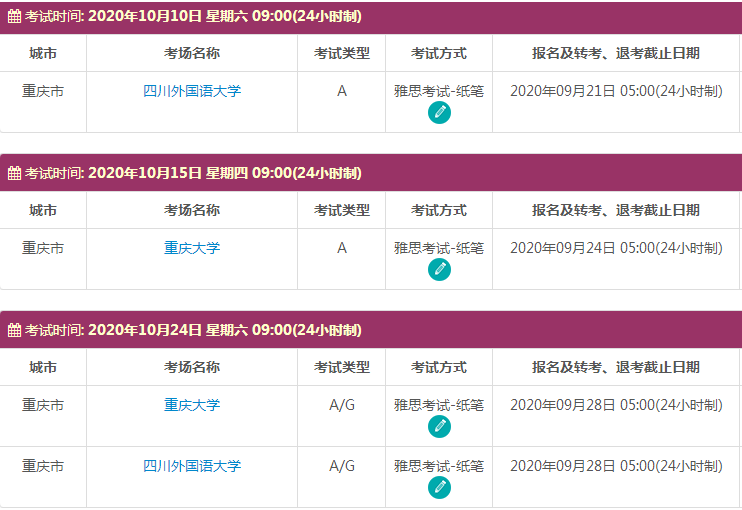Click 09月28日 deadline in 四川外国语大学 row
The height and width of the screenshot is (510, 742).
(616, 466)
